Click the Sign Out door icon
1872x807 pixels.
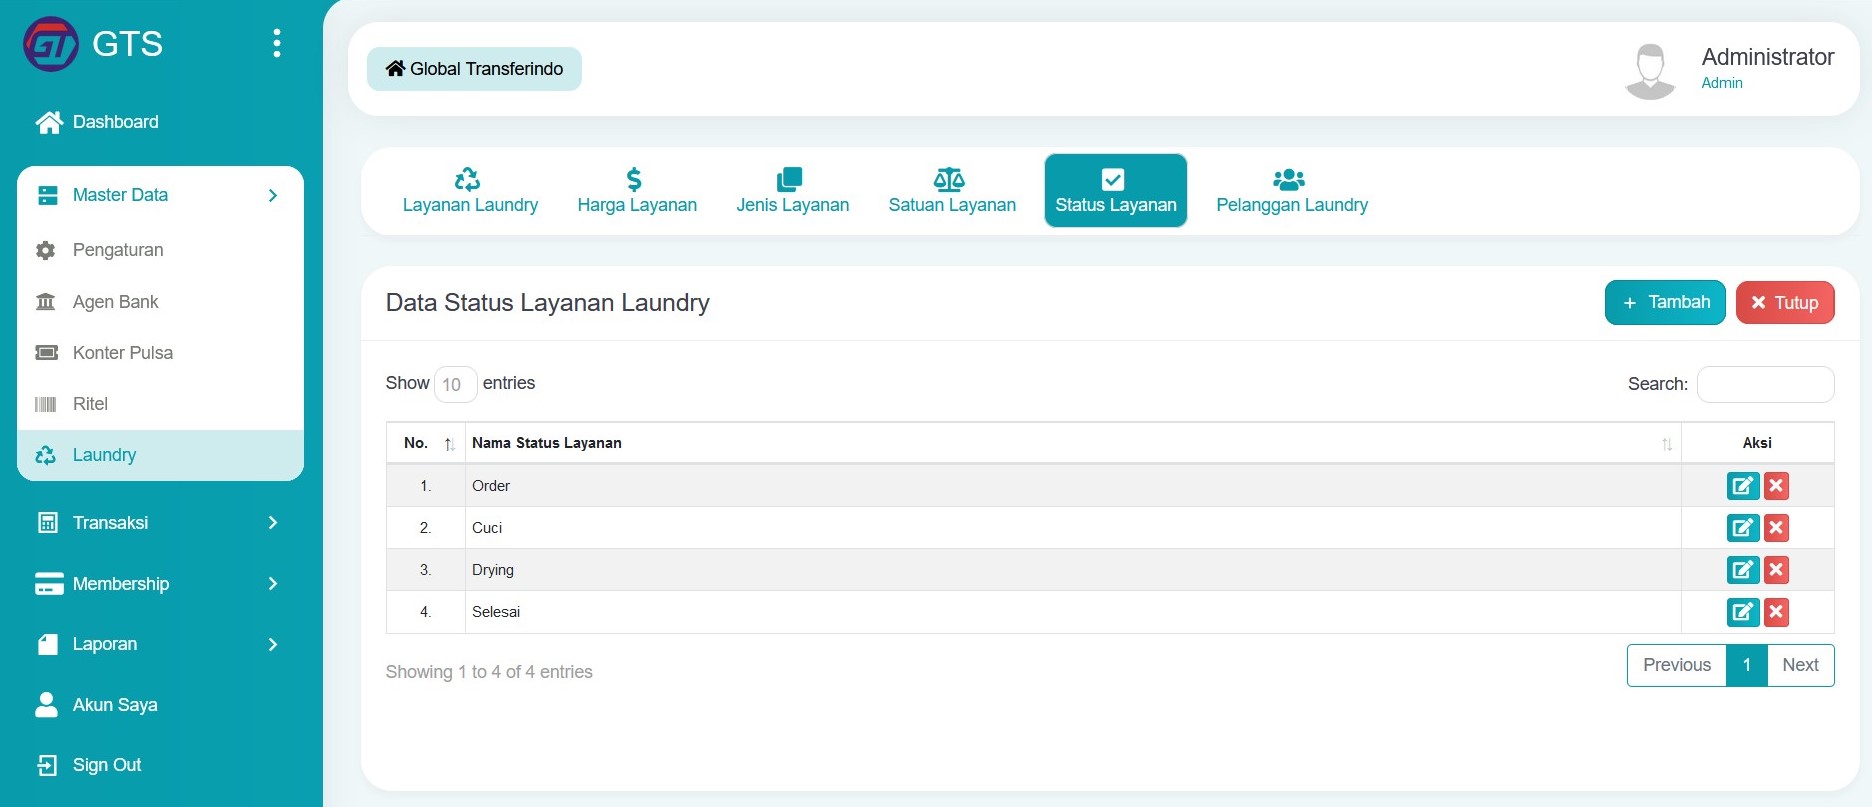[x=47, y=765]
